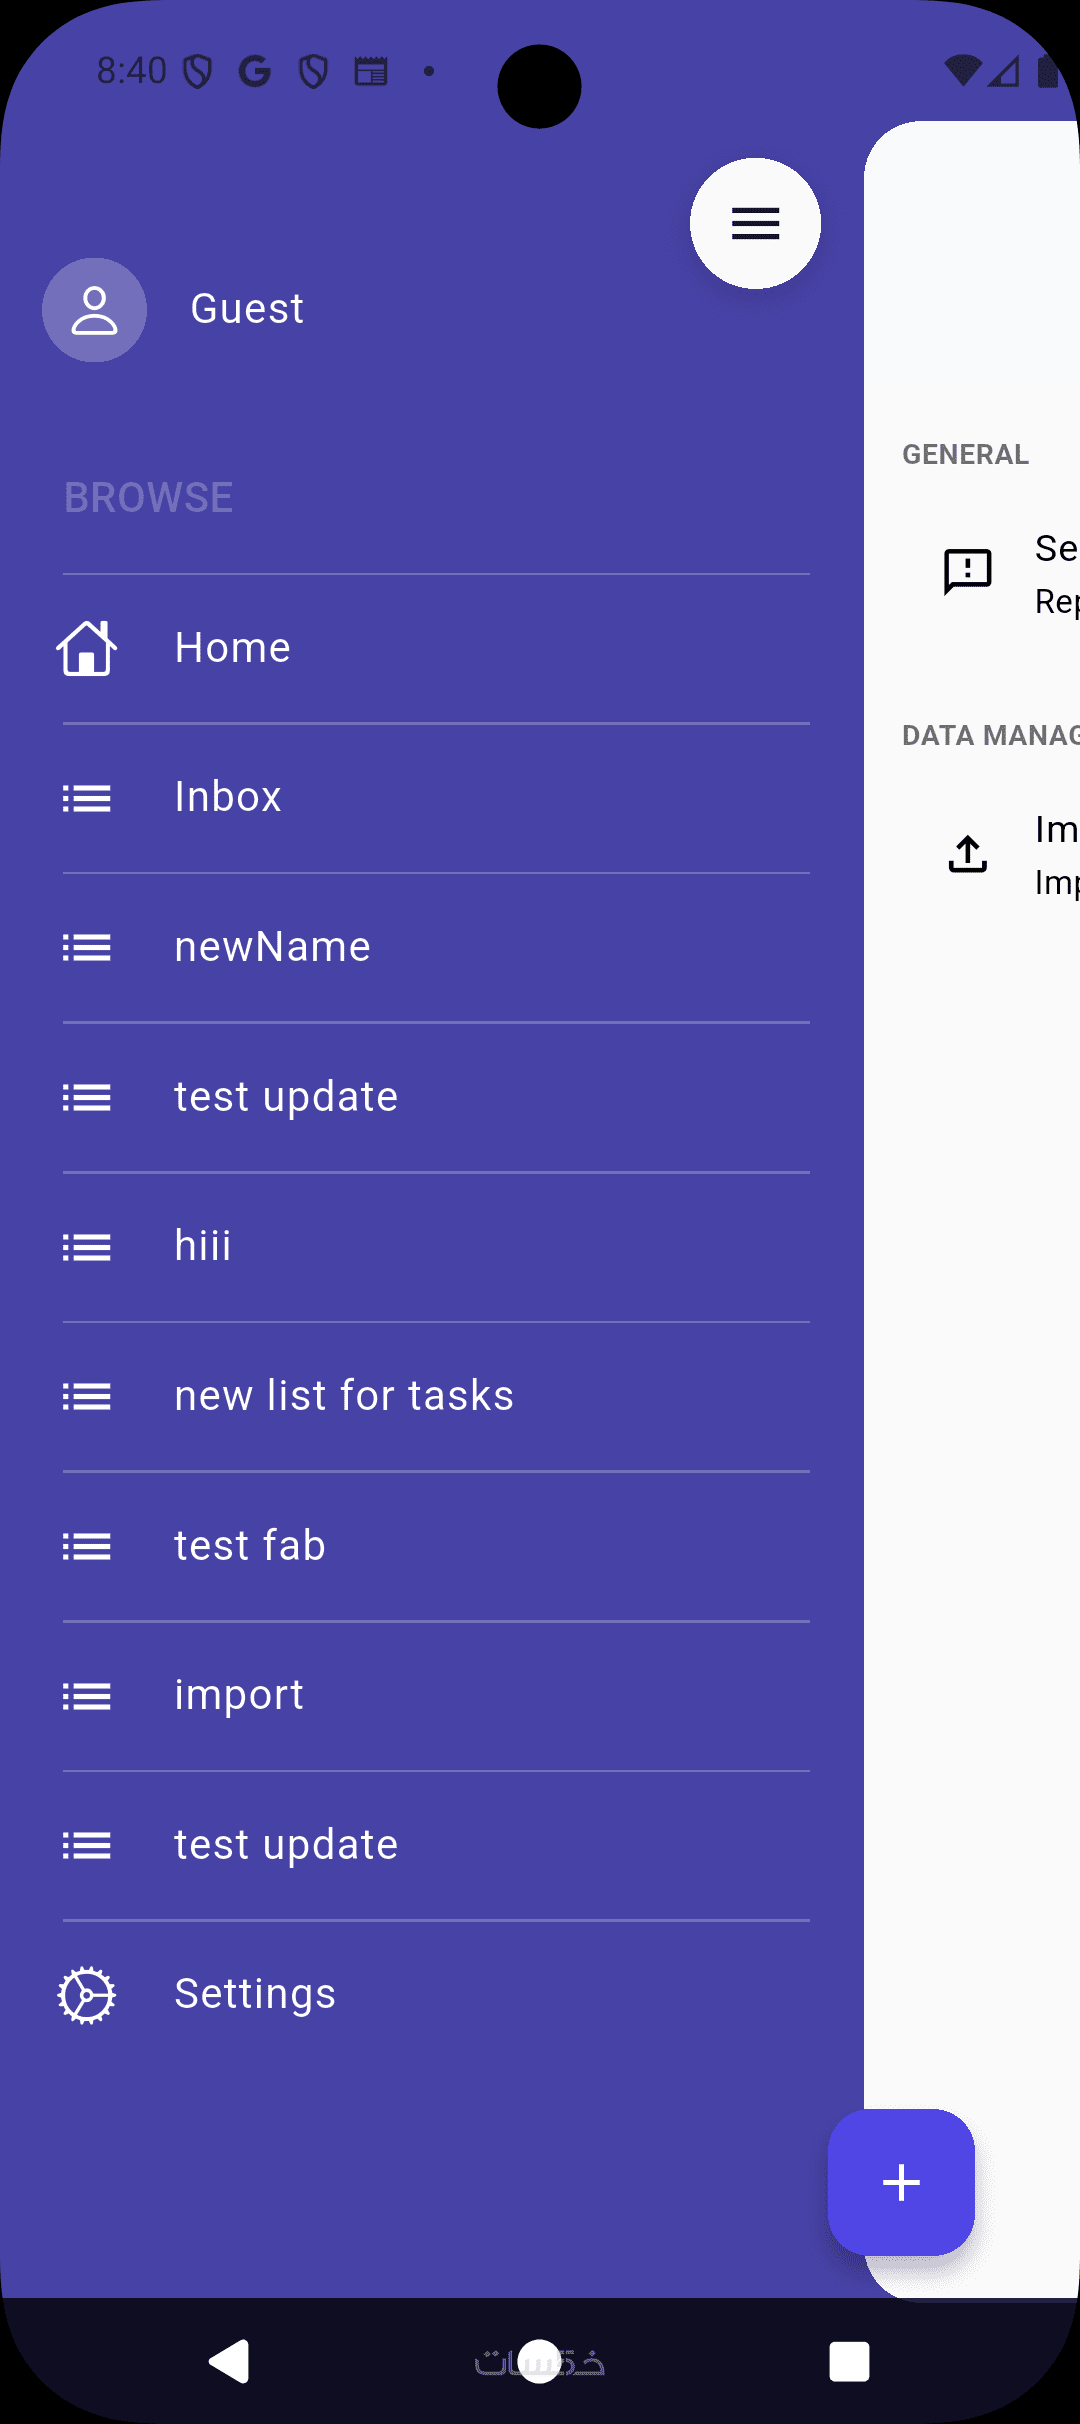Tap the Settings gear icon
1080x2424 pixels.
[87, 1995]
